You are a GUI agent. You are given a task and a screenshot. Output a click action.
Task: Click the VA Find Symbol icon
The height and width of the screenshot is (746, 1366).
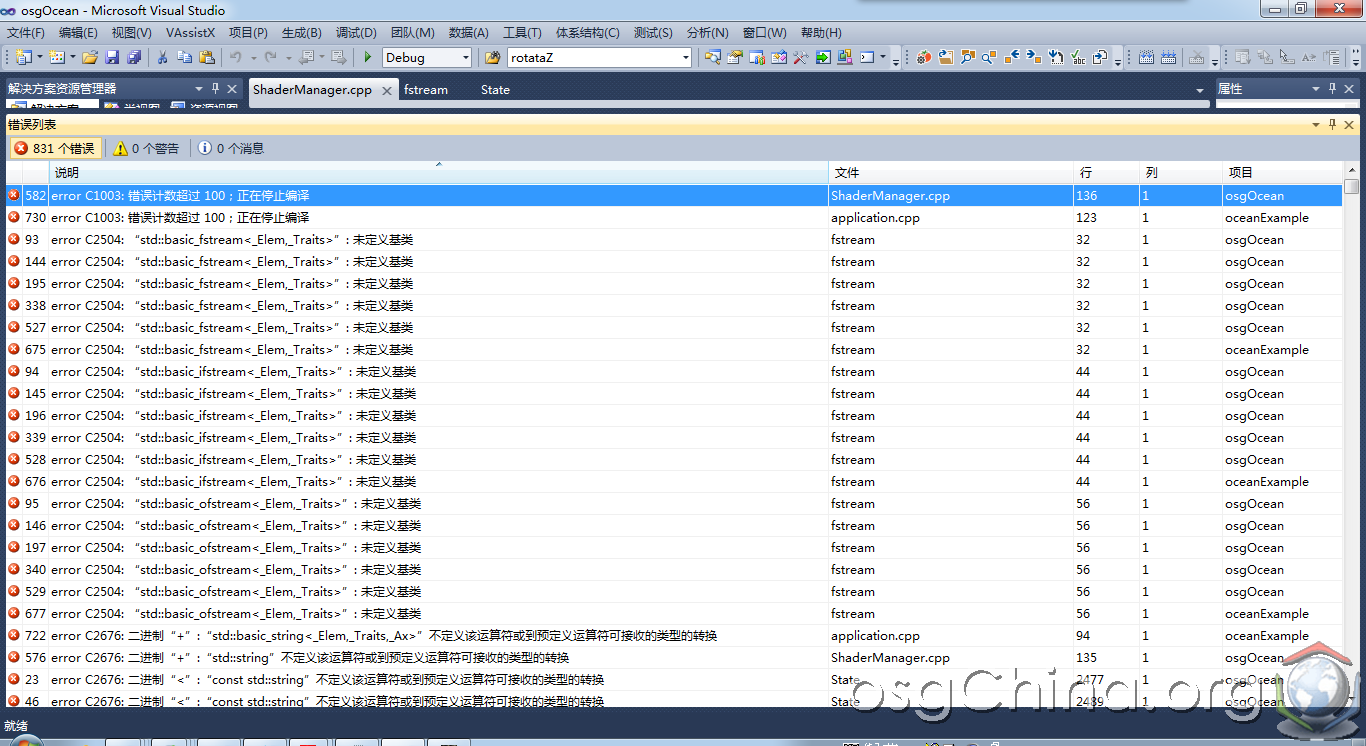click(x=967, y=57)
